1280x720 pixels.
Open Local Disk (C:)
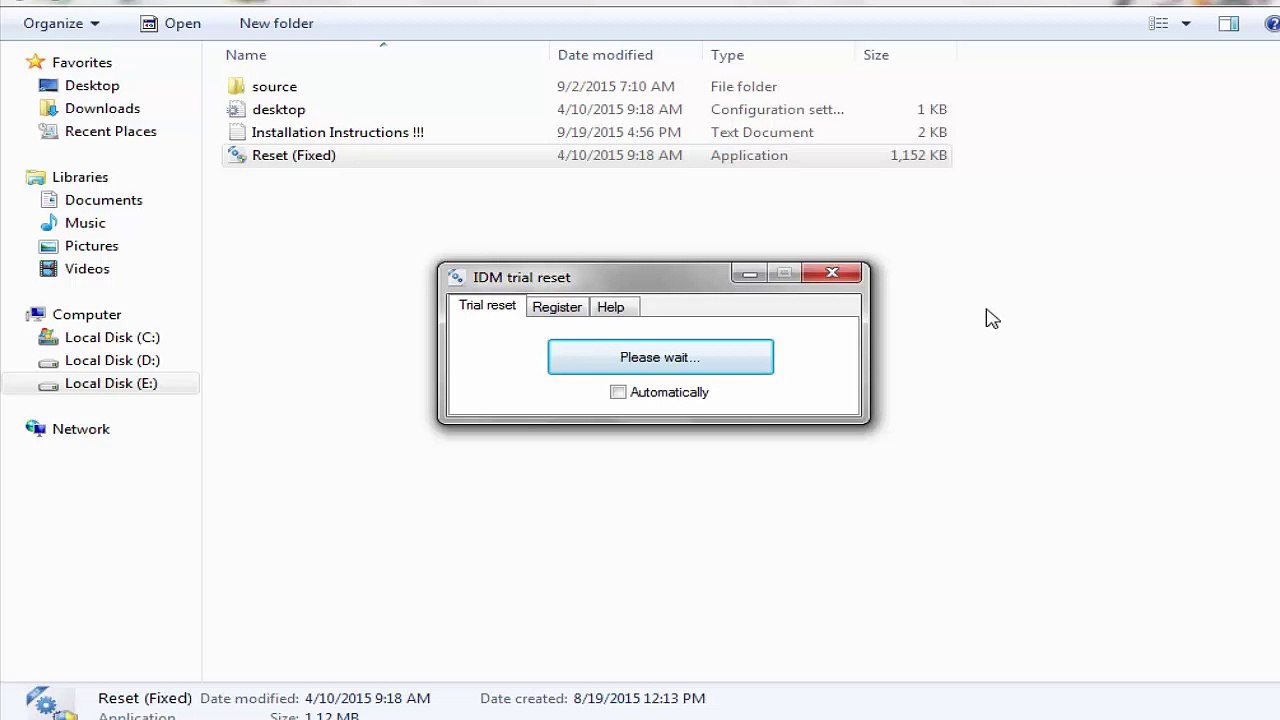point(112,337)
